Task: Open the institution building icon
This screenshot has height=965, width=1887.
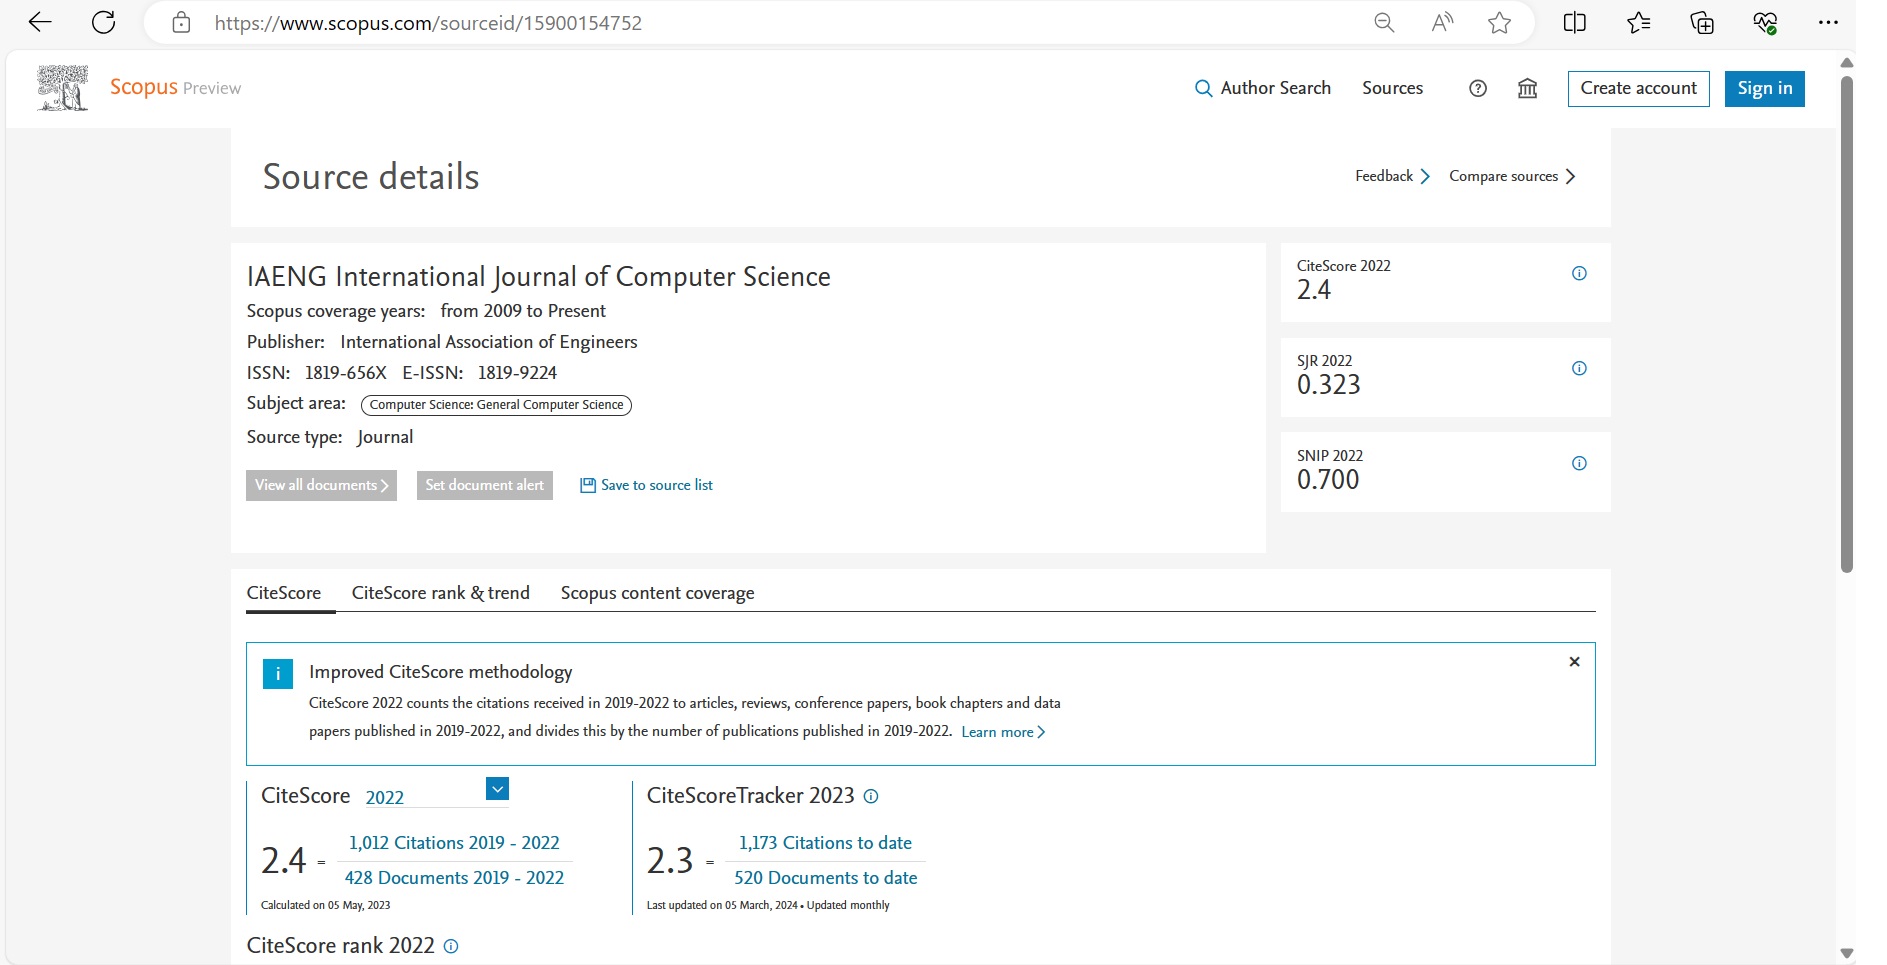Action: point(1528,88)
